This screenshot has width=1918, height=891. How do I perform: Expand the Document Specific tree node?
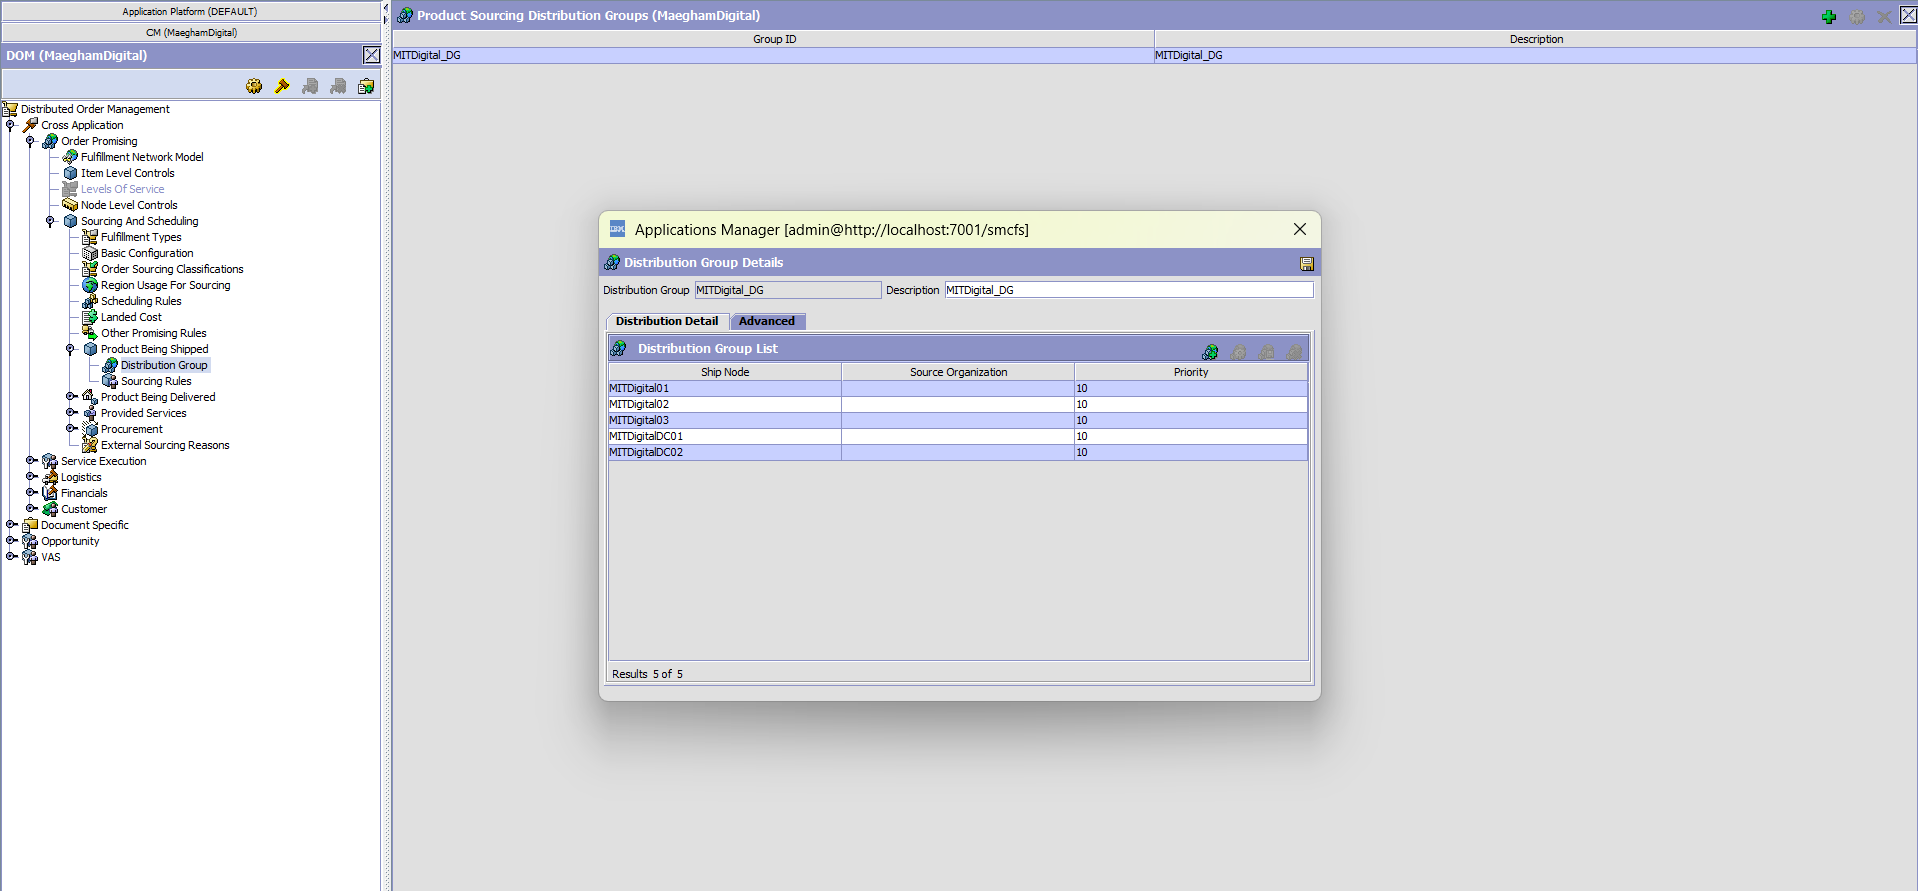[x=11, y=525]
